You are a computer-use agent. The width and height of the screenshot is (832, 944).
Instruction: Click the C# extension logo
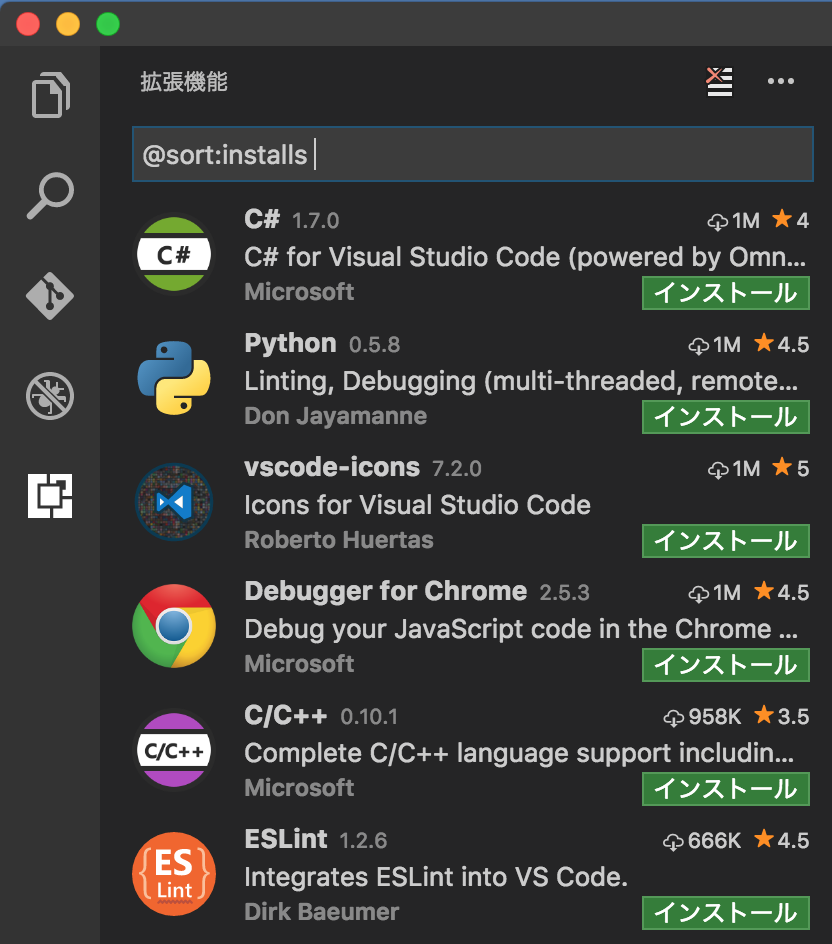[174, 254]
